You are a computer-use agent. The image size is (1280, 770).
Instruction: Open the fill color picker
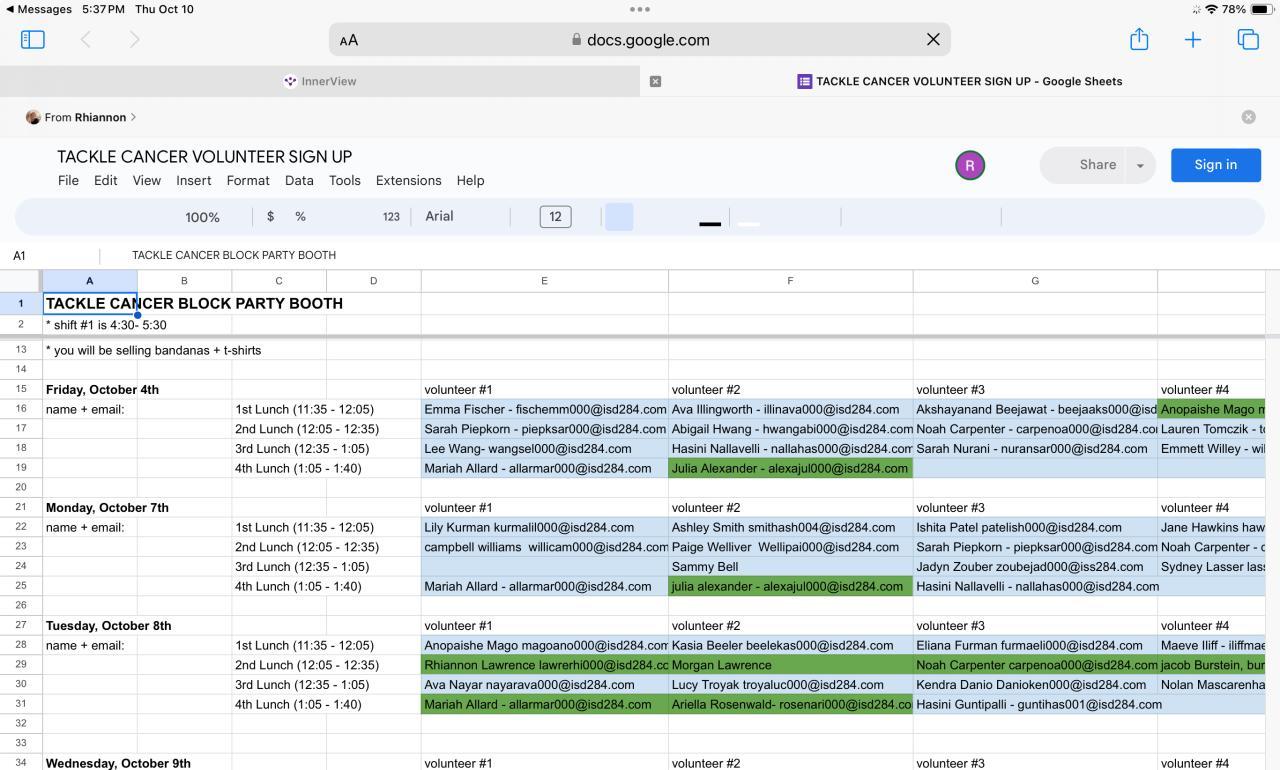pyautogui.click(x=749, y=217)
